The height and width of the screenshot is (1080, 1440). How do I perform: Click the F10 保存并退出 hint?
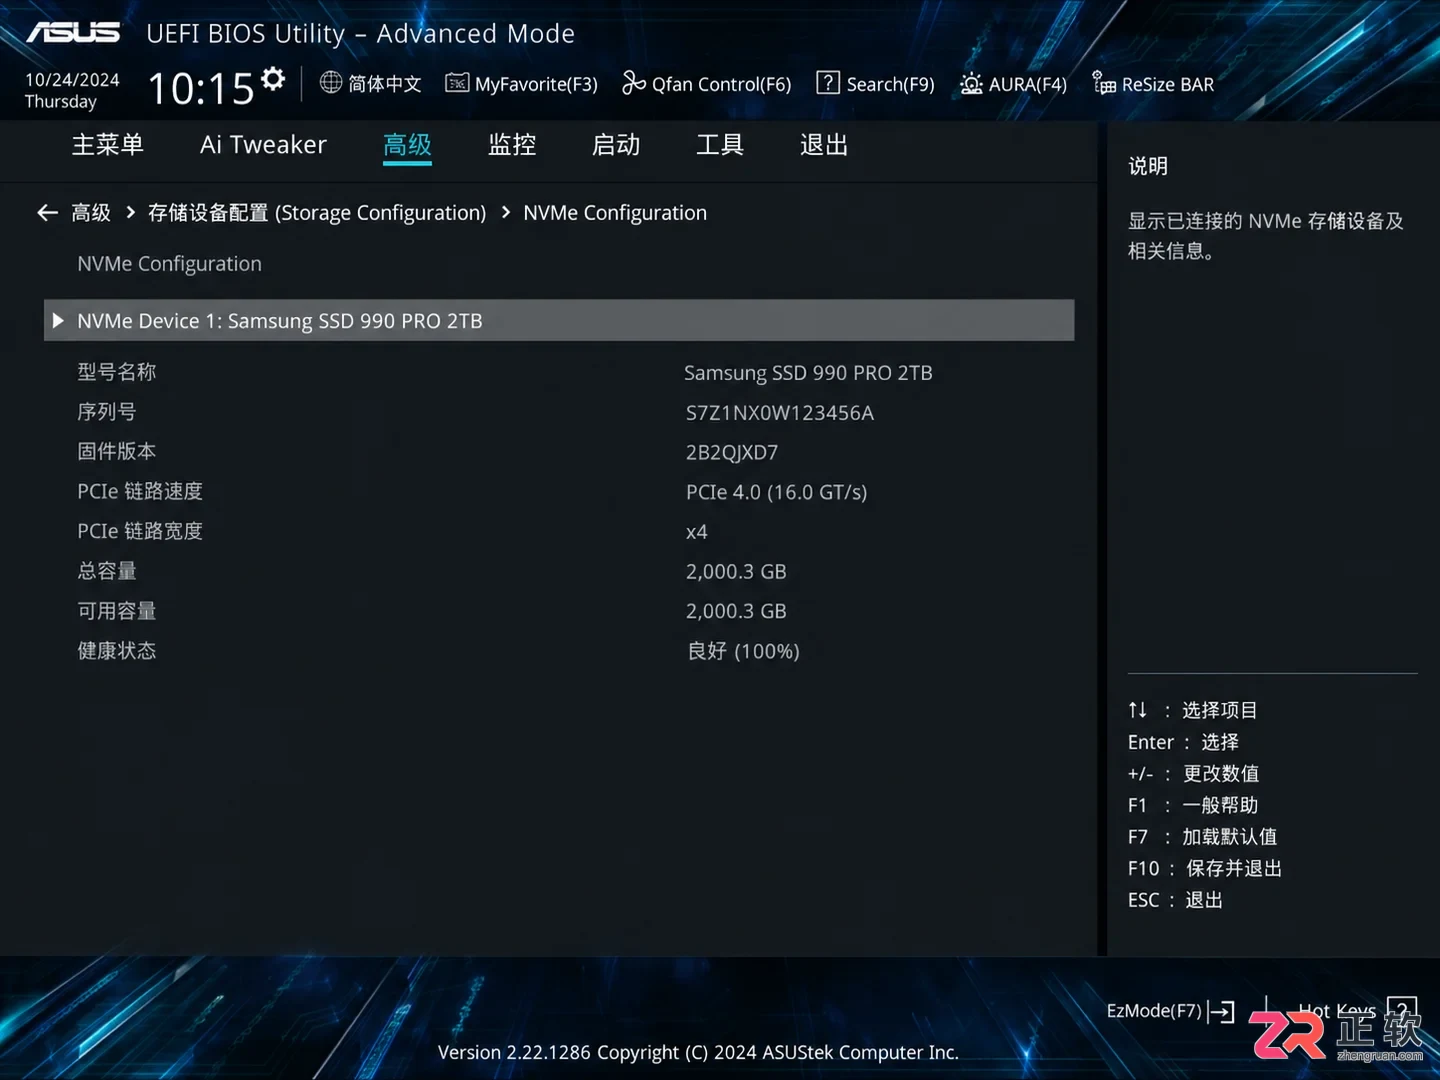pyautogui.click(x=1205, y=868)
